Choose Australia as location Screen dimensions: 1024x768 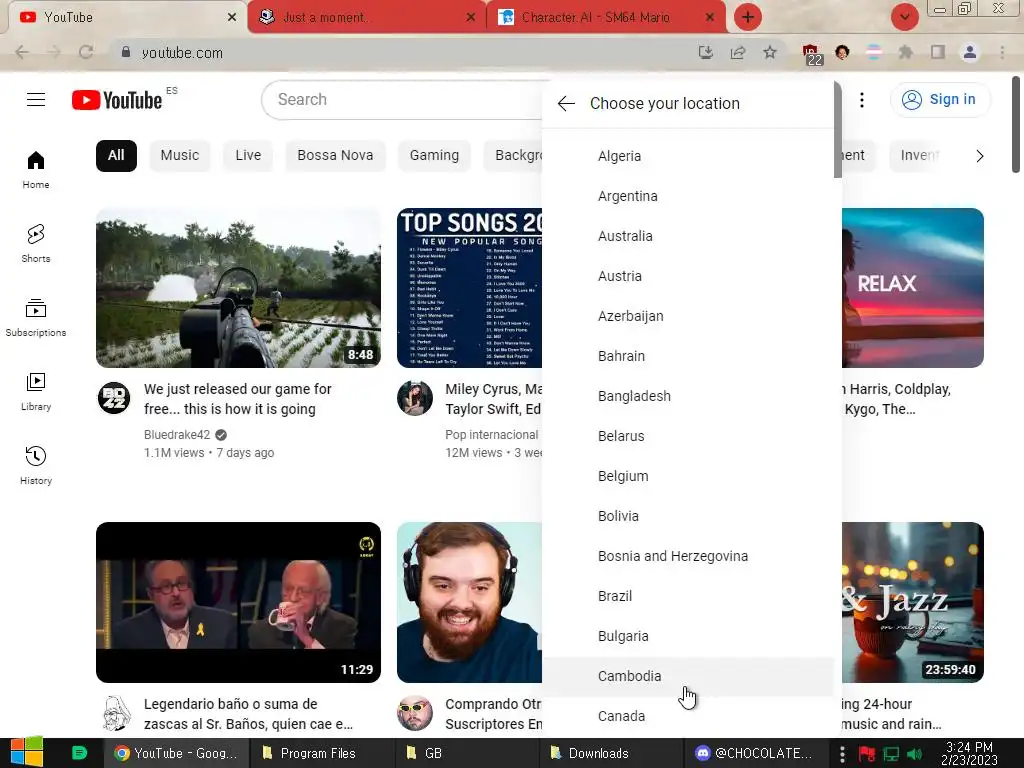pos(688,236)
